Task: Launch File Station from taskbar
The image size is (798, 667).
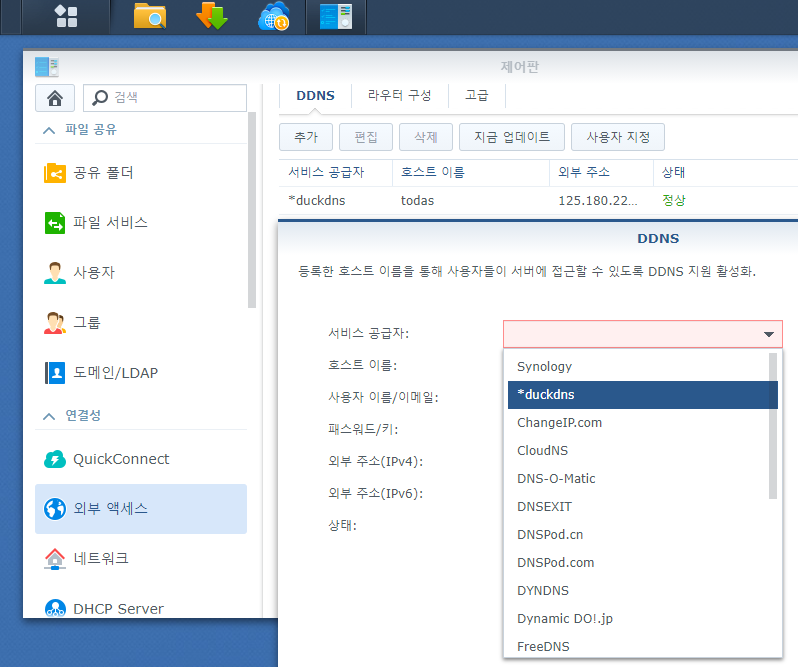Action: pyautogui.click(x=150, y=16)
